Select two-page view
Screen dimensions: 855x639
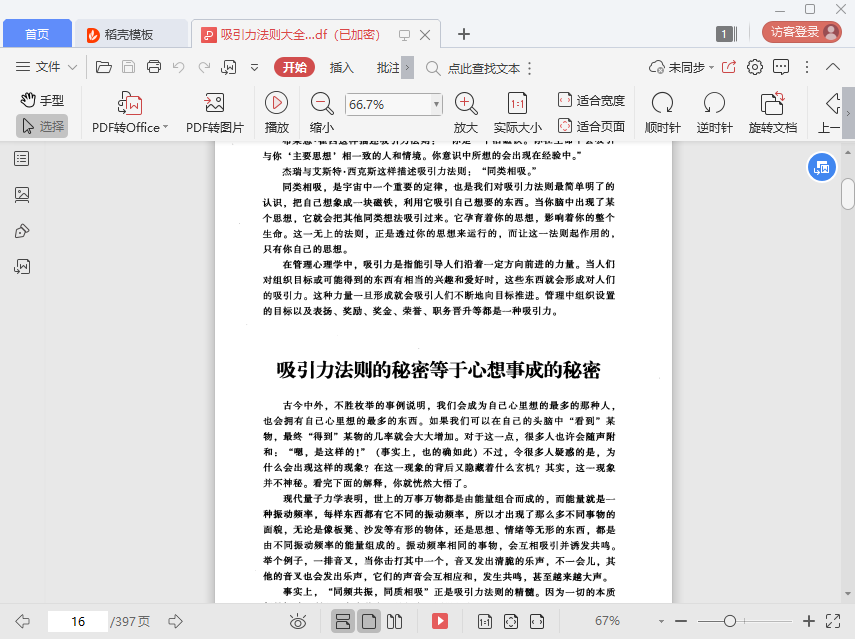click(394, 621)
